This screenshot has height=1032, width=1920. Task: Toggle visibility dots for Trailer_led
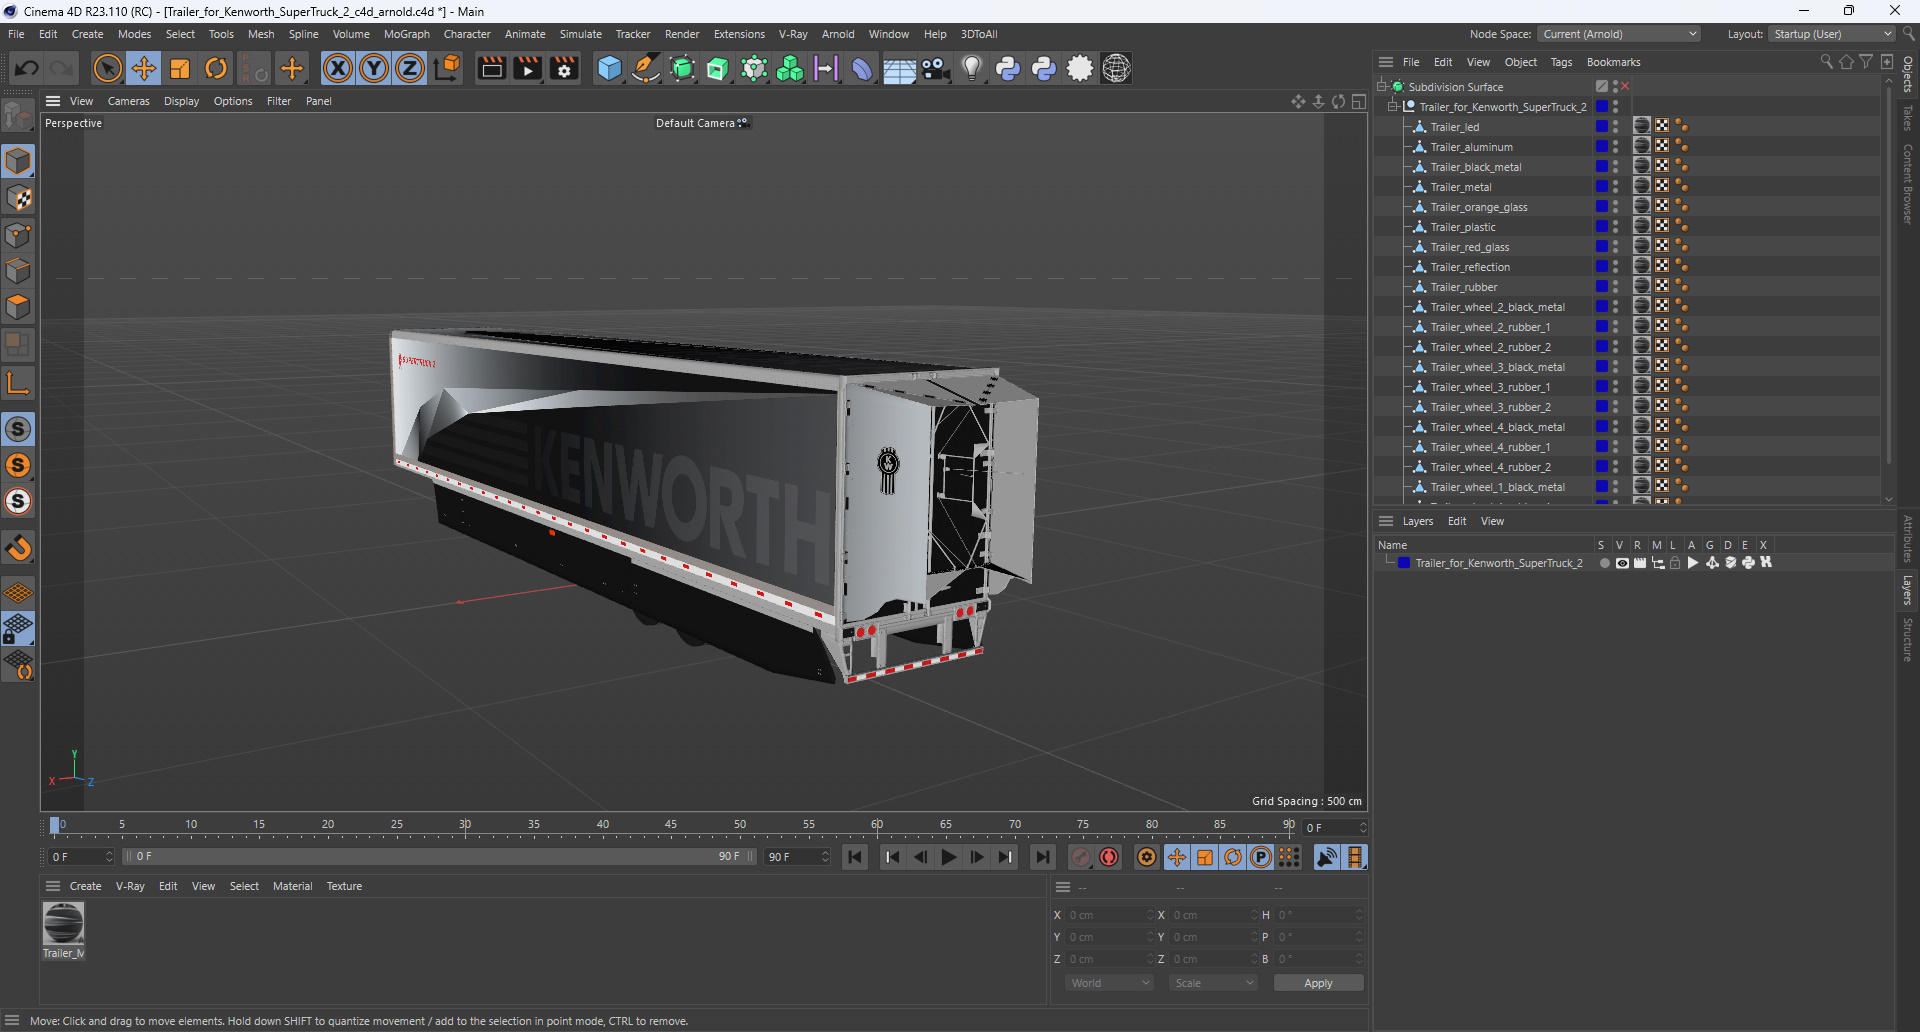(1616, 127)
